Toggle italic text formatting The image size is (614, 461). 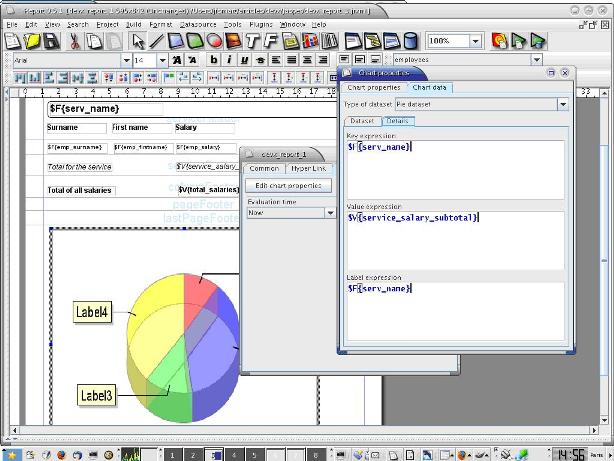coord(229,60)
